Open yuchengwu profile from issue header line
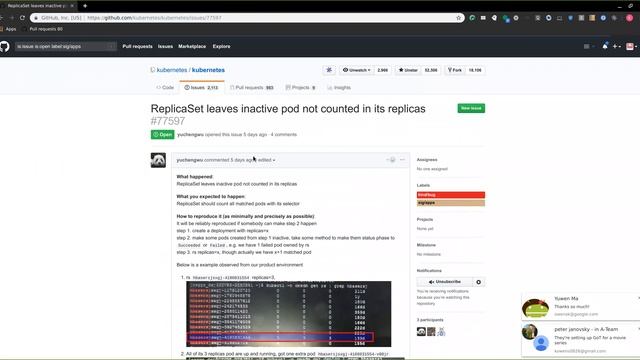The height and width of the screenshot is (360, 640). point(190,135)
